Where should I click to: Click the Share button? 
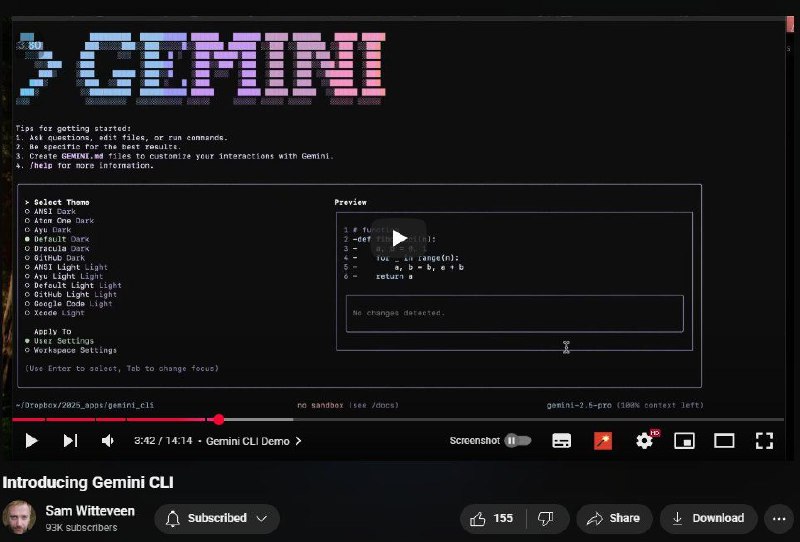(614, 519)
